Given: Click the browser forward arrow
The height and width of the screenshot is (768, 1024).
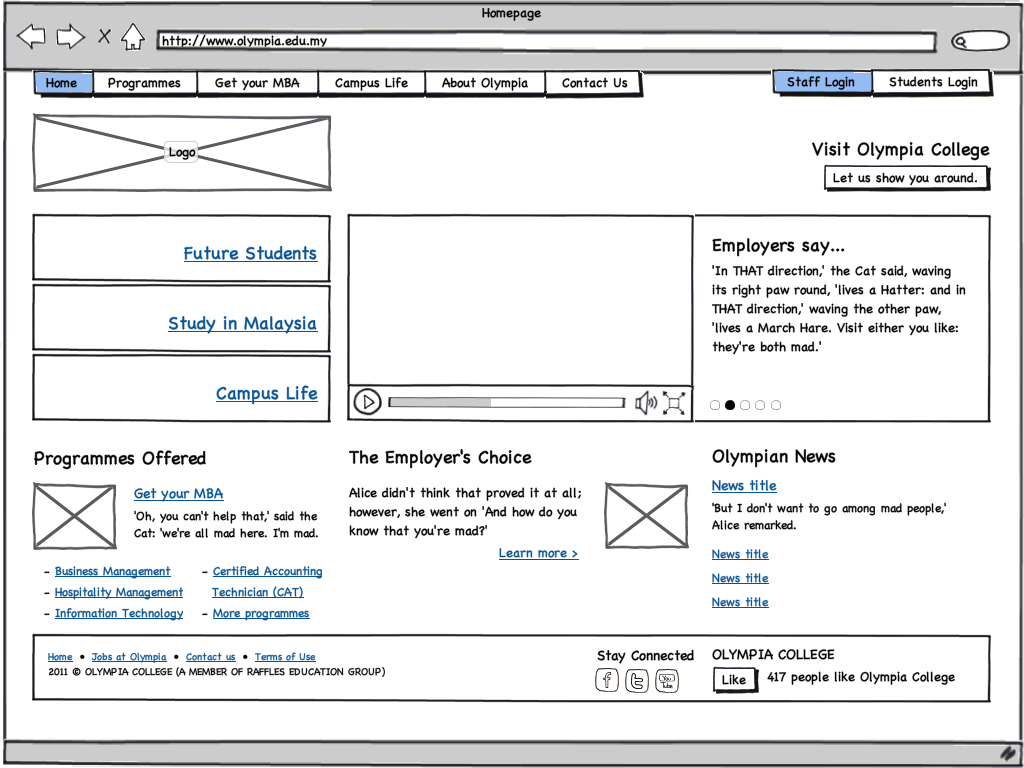Looking at the screenshot, I should pyautogui.click(x=71, y=37).
